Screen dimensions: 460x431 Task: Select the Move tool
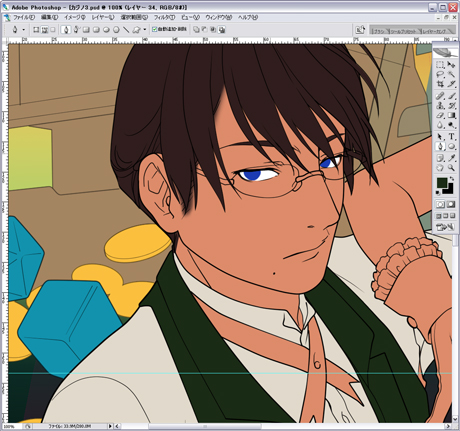click(451, 65)
